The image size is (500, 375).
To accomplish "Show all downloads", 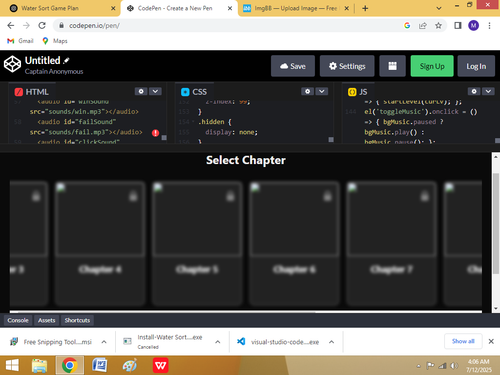I will click(x=463, y=341).
